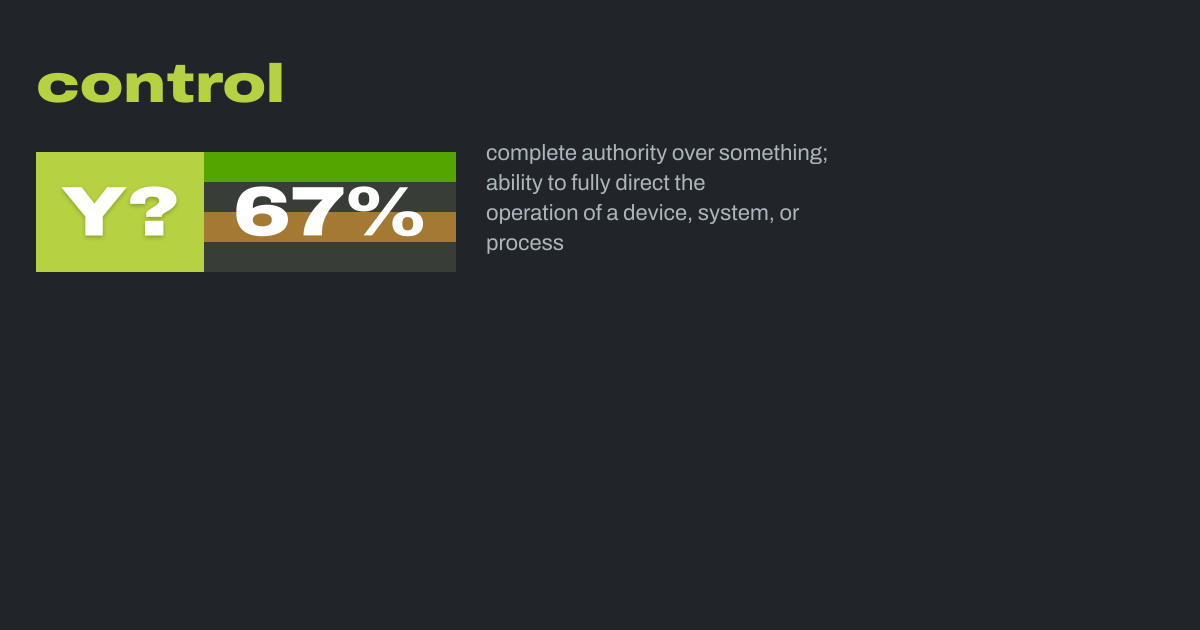Click the digit "6" in the percentage
The height and width of the screenshot is (630, 1200).
(263, 212)
